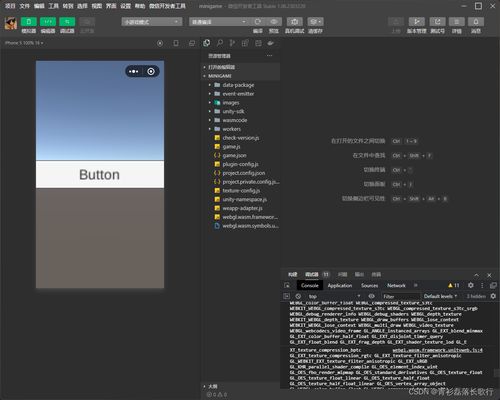Open the source control branch icon
The width and height of the screenshot is (500, 400).
232,43
